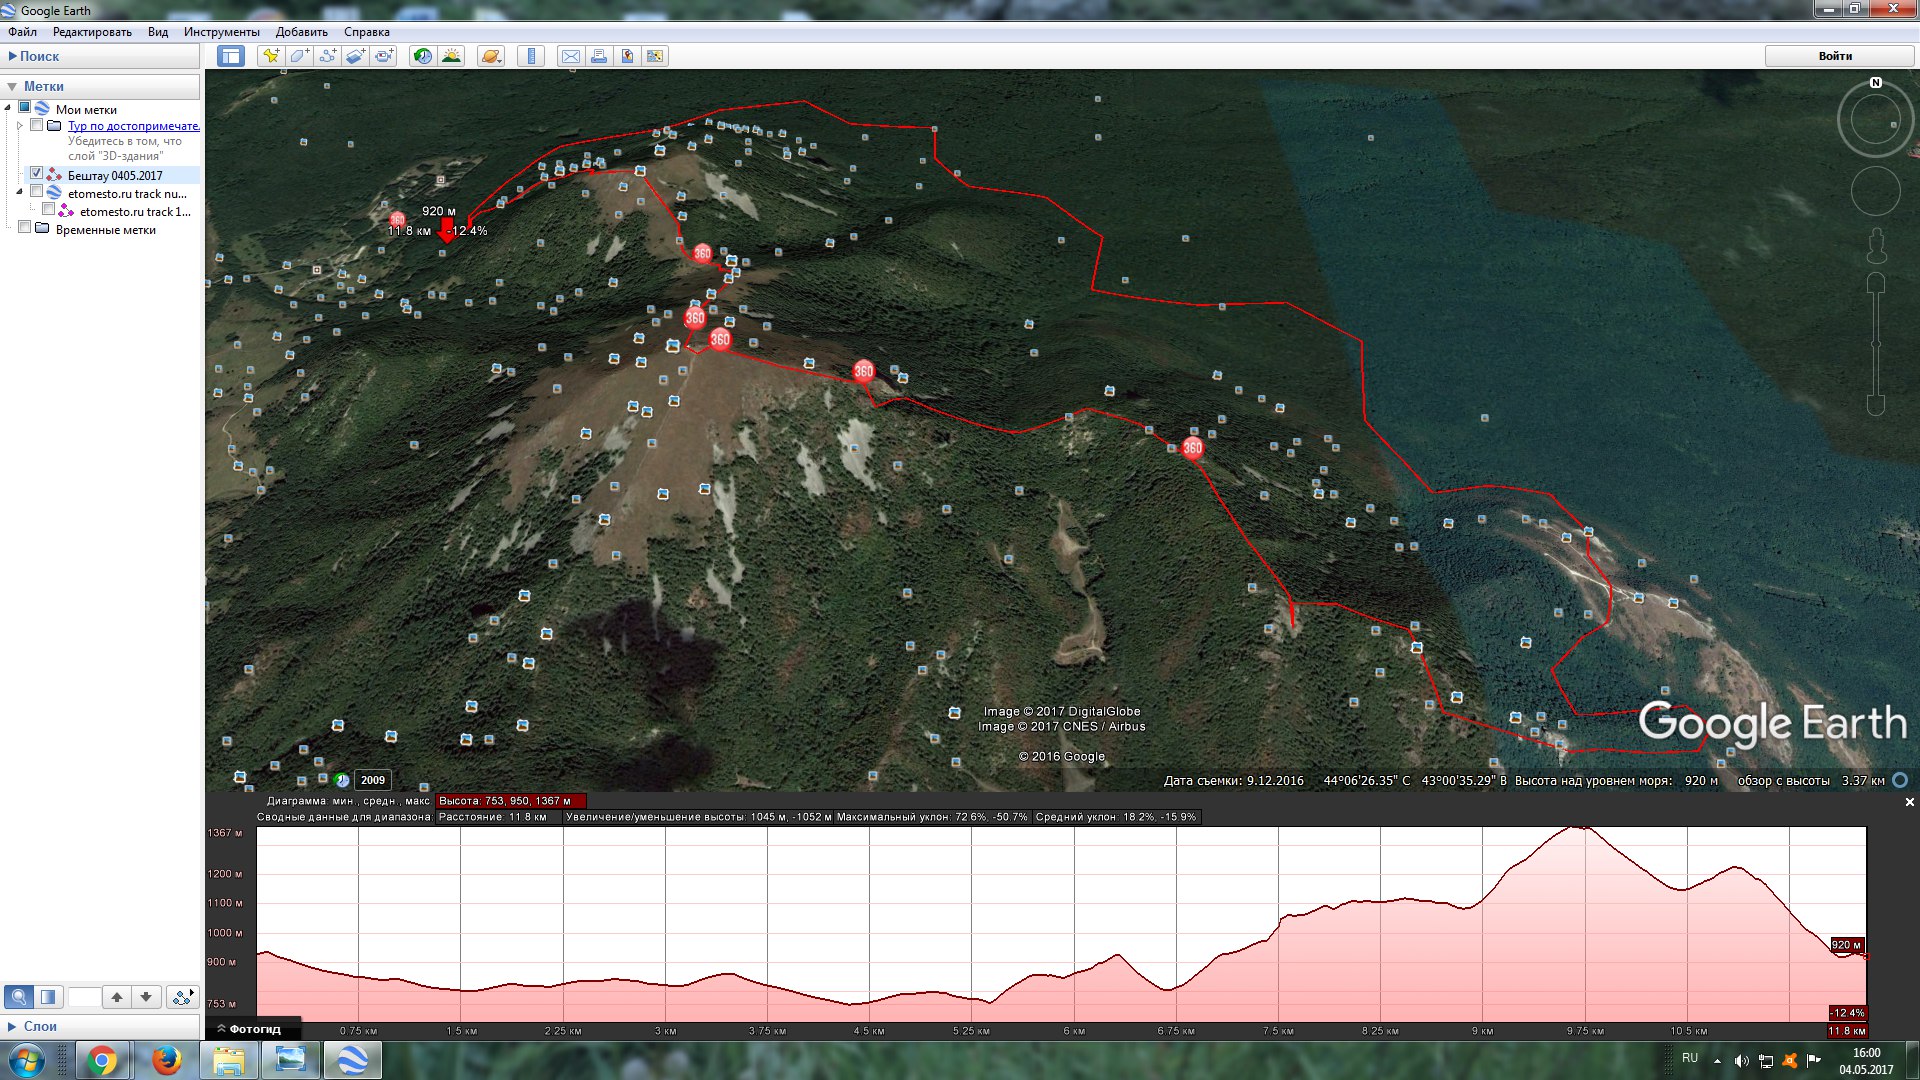This screenshot has width=1920, height=1080.
Task: Click the search magnifier icon below Places
Action: click(19, 996)
